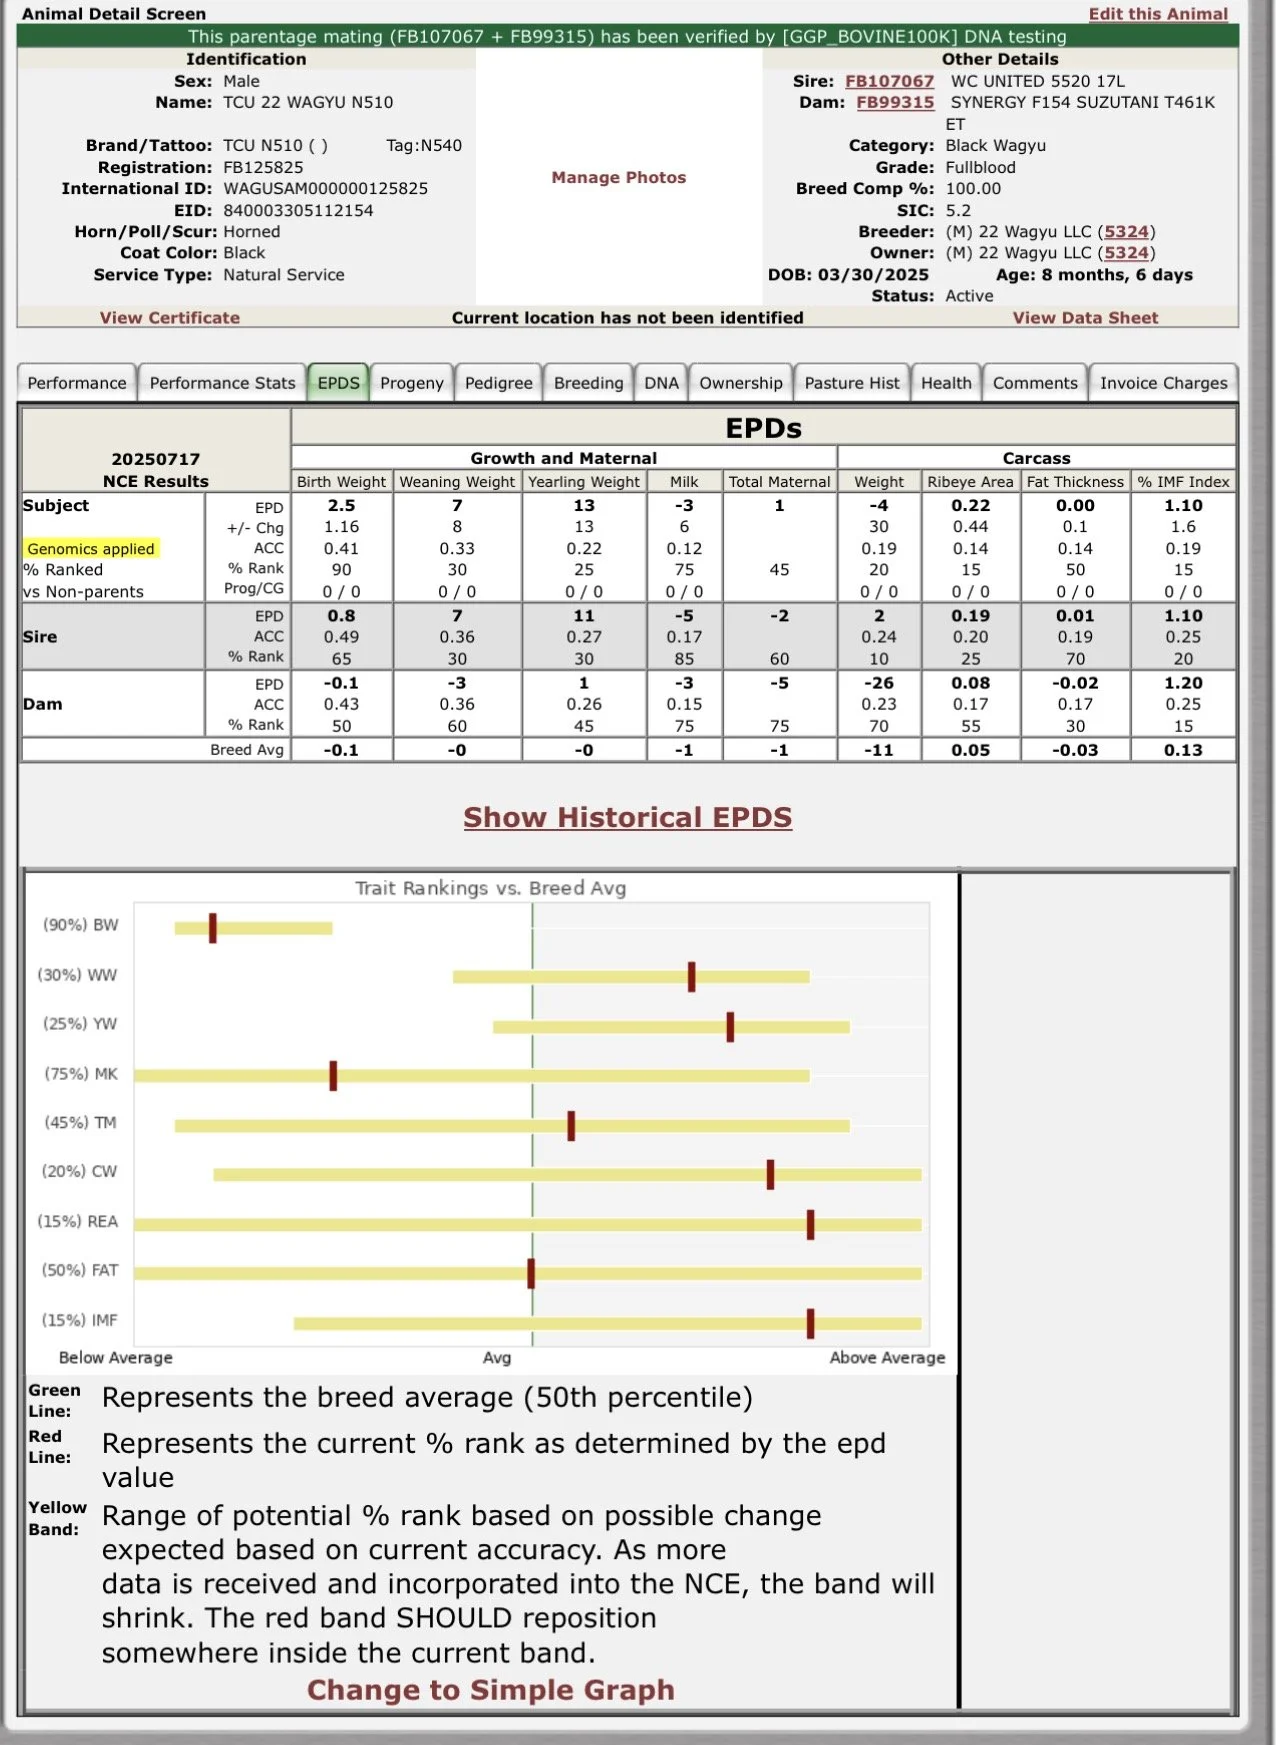
Task: Click View Data Sheet link
Action: [1085, 318]
